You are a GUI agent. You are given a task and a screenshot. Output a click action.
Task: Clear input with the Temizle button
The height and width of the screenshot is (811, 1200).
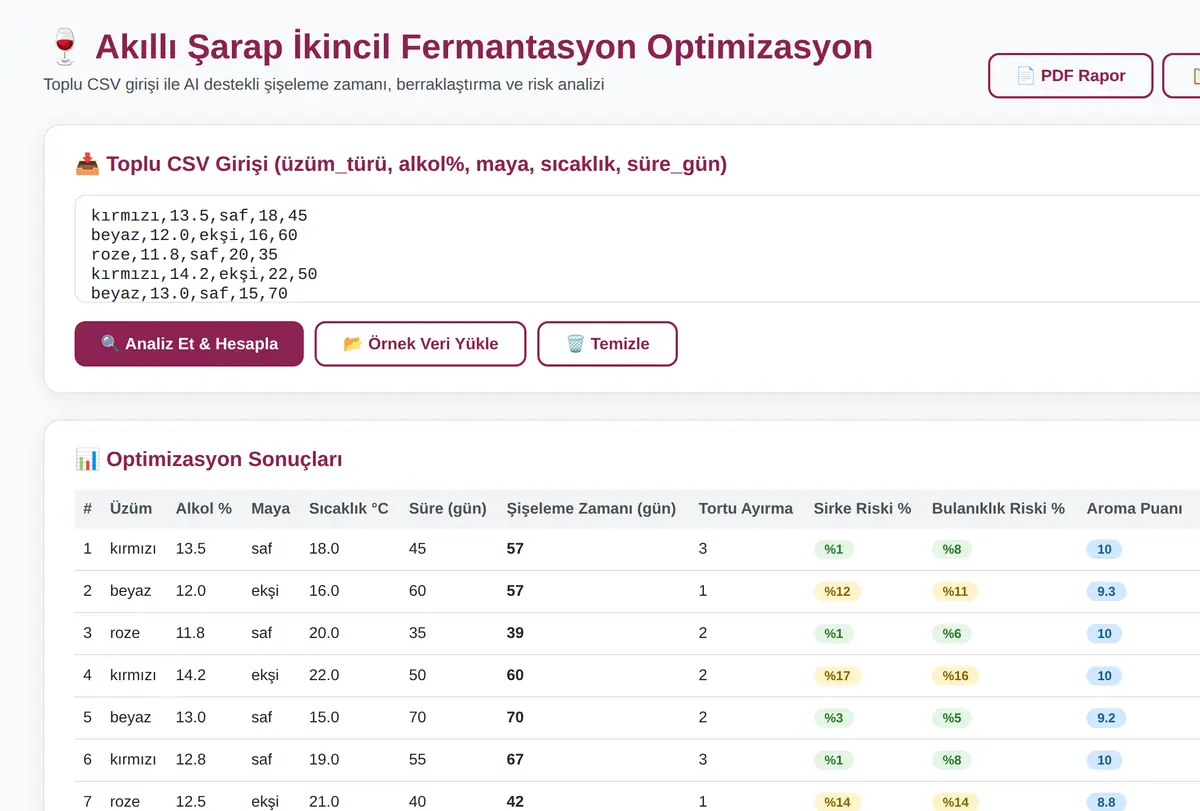tap(607, 344)
